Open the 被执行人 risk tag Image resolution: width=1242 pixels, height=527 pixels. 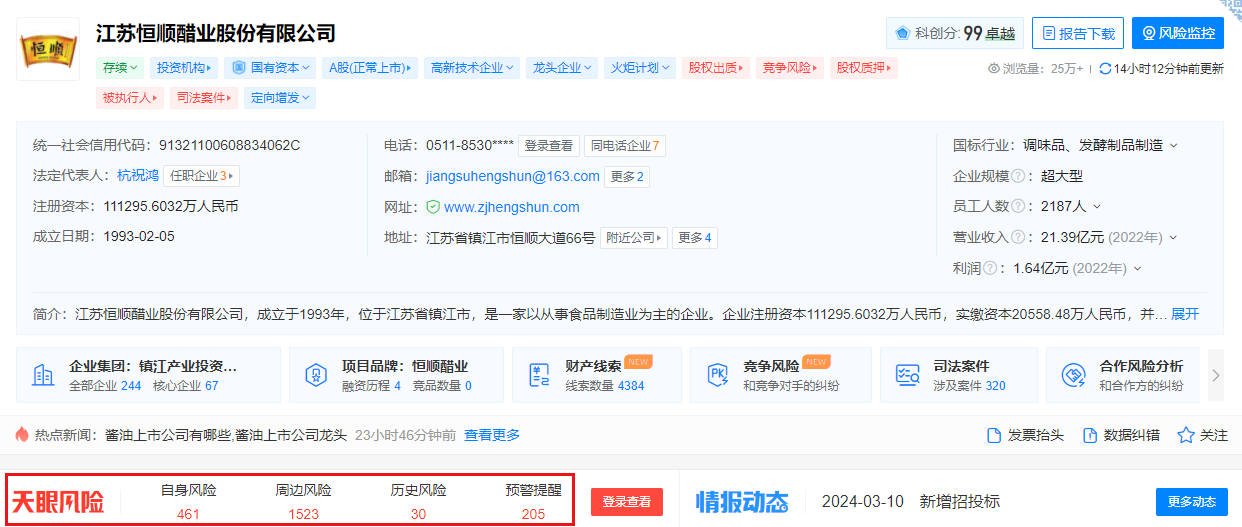point(130,97)
